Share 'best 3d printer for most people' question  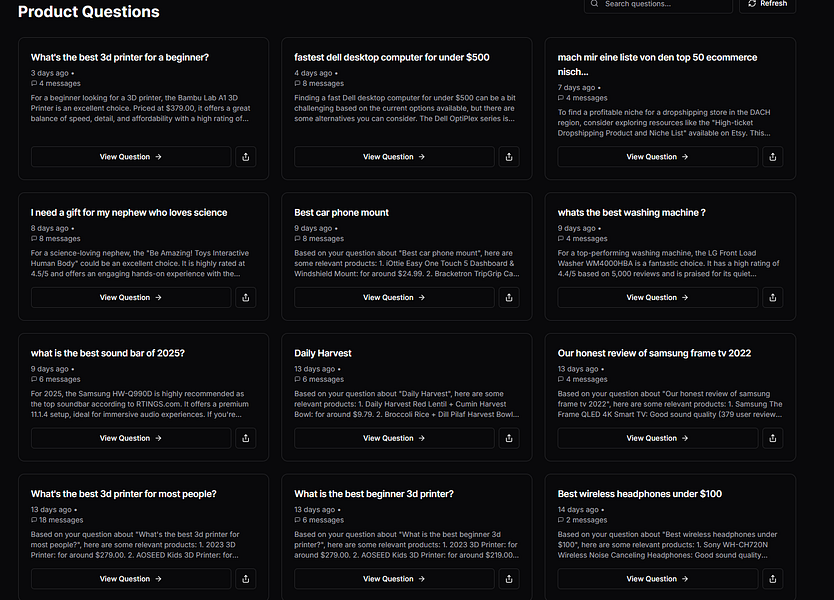click(246, 579)
